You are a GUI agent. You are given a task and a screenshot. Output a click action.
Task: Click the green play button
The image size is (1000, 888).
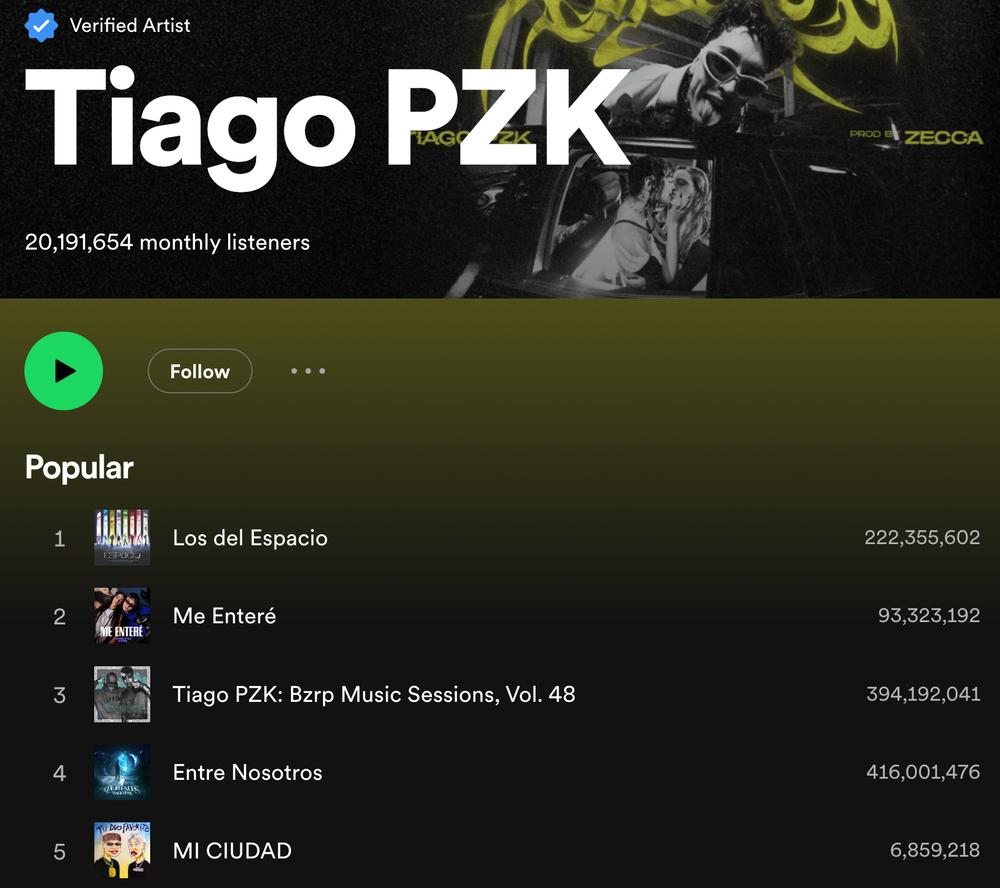coord(64,371)
